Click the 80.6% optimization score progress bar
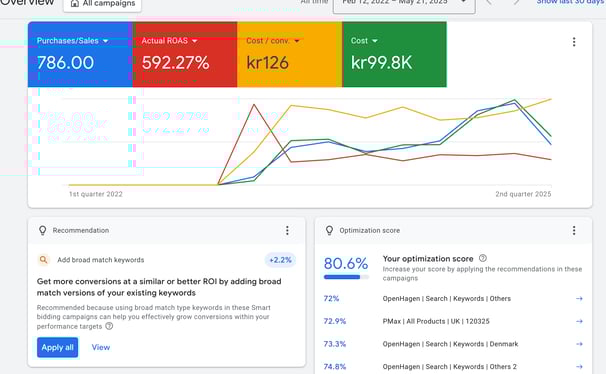 tap(346, 277)
